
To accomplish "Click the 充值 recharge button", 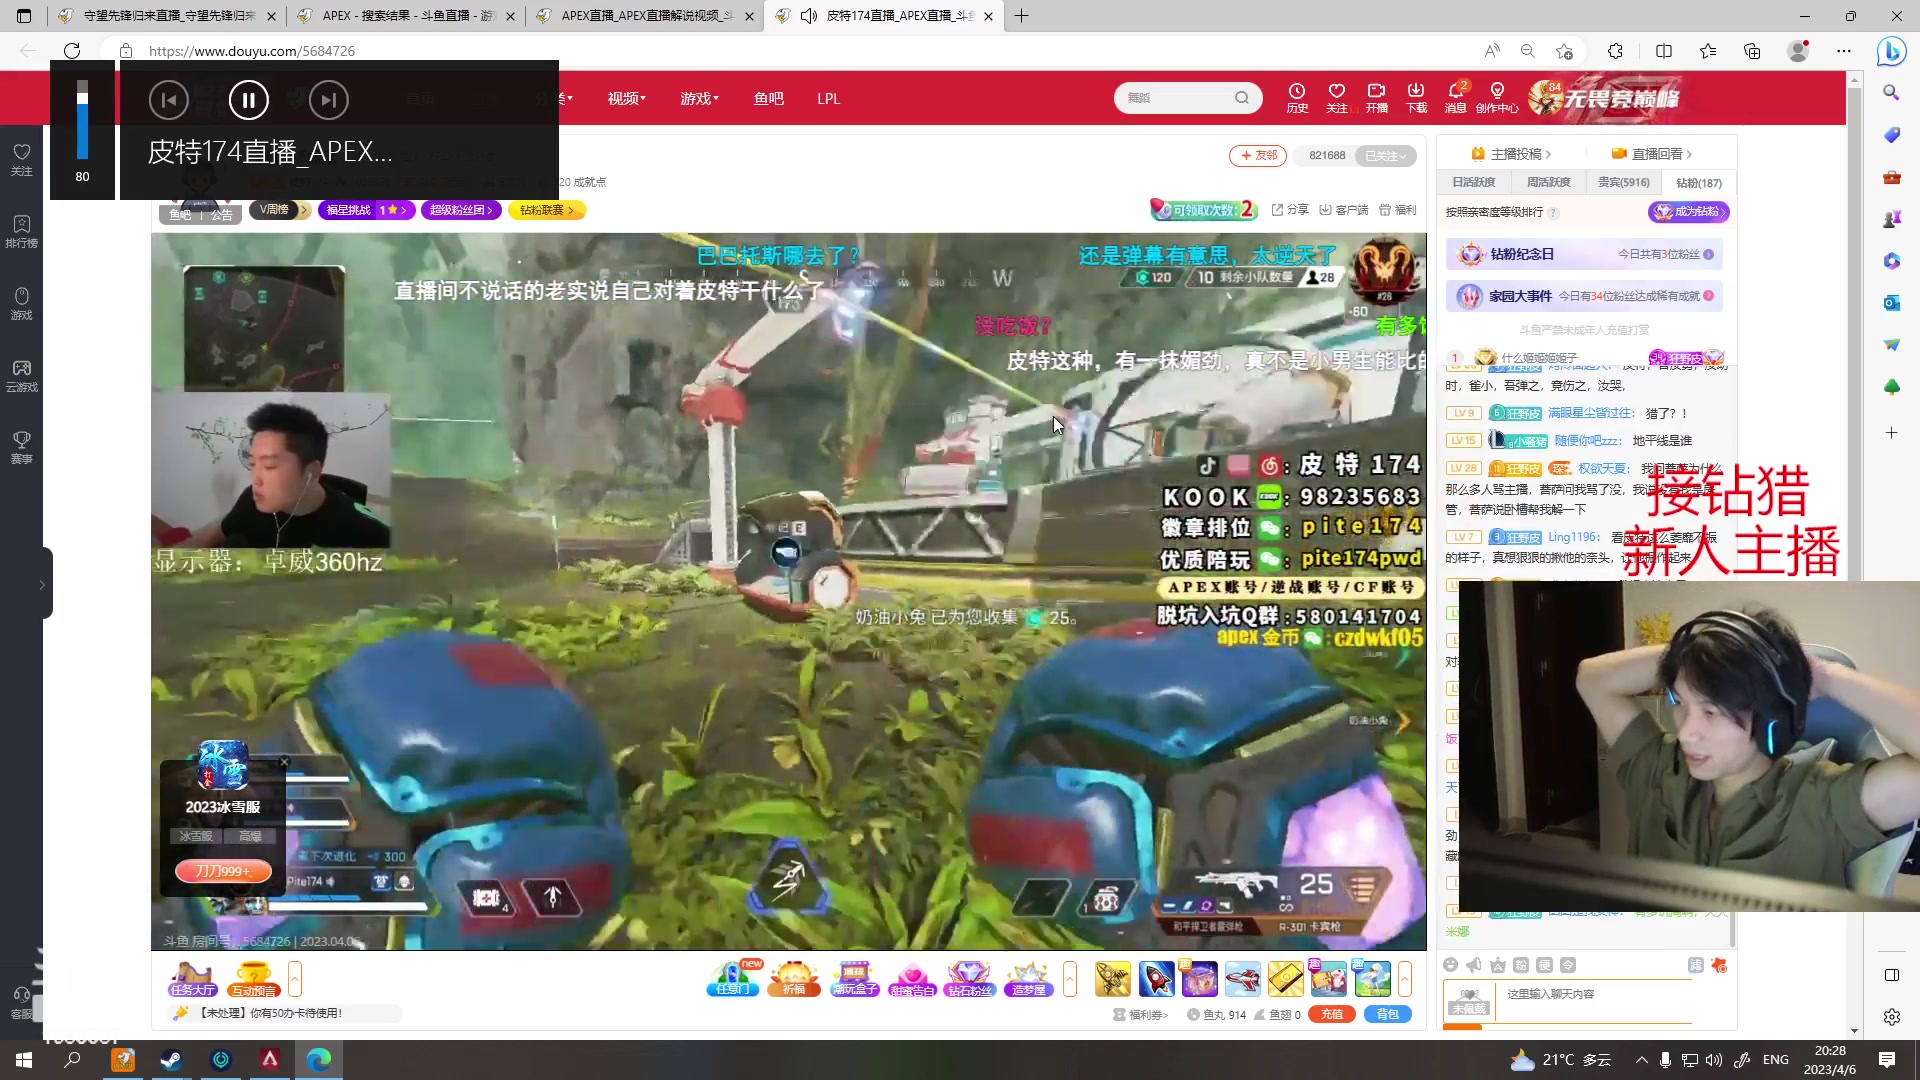I will pyautogui.click(x=1332, y=1014).
